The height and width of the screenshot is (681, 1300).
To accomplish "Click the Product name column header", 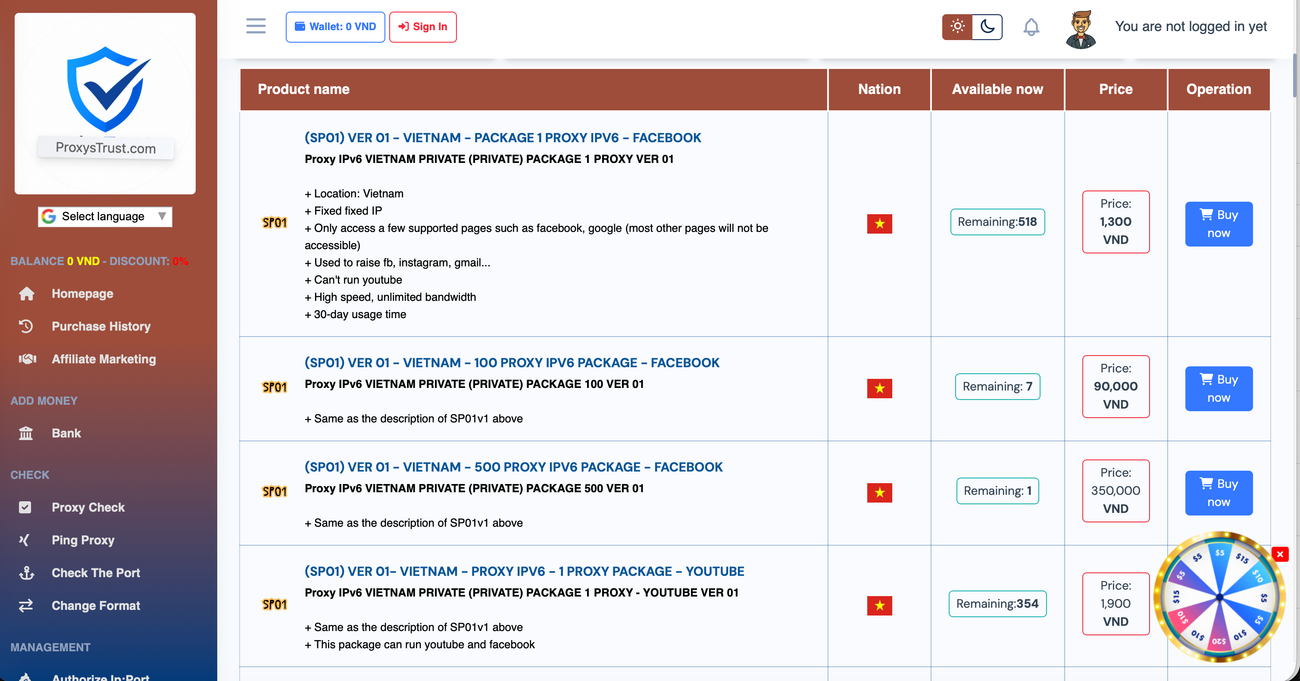I will click(x=534, y=89).
